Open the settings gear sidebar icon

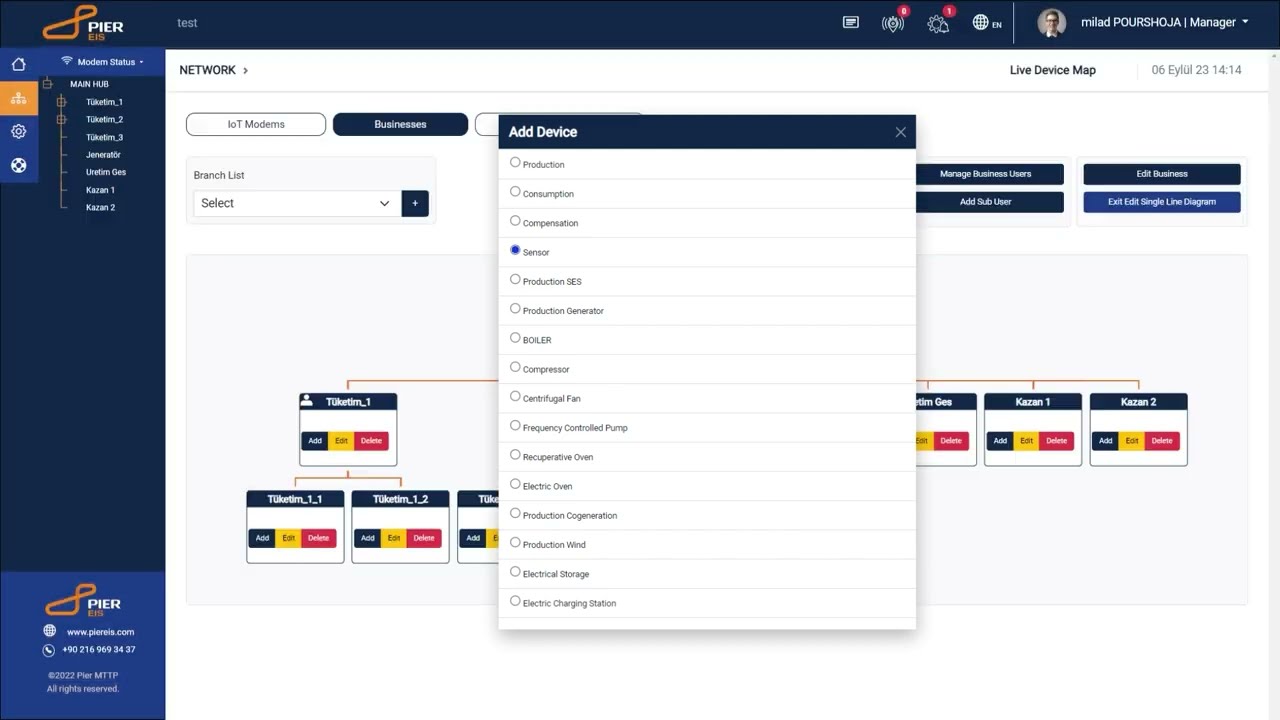pyautogui.click(x=18, y=131)
